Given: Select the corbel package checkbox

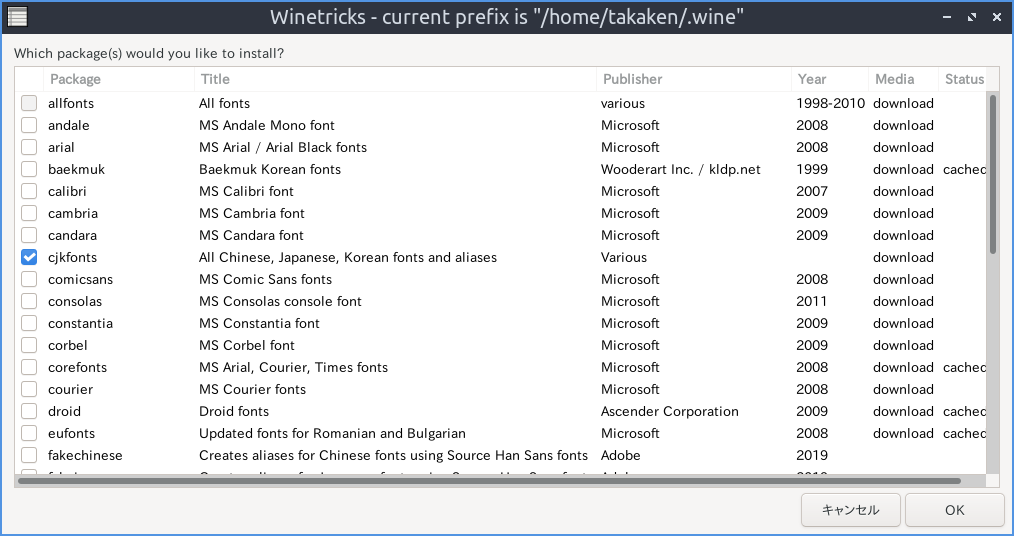Looking at the screenshot, I should tap(29, 345).
